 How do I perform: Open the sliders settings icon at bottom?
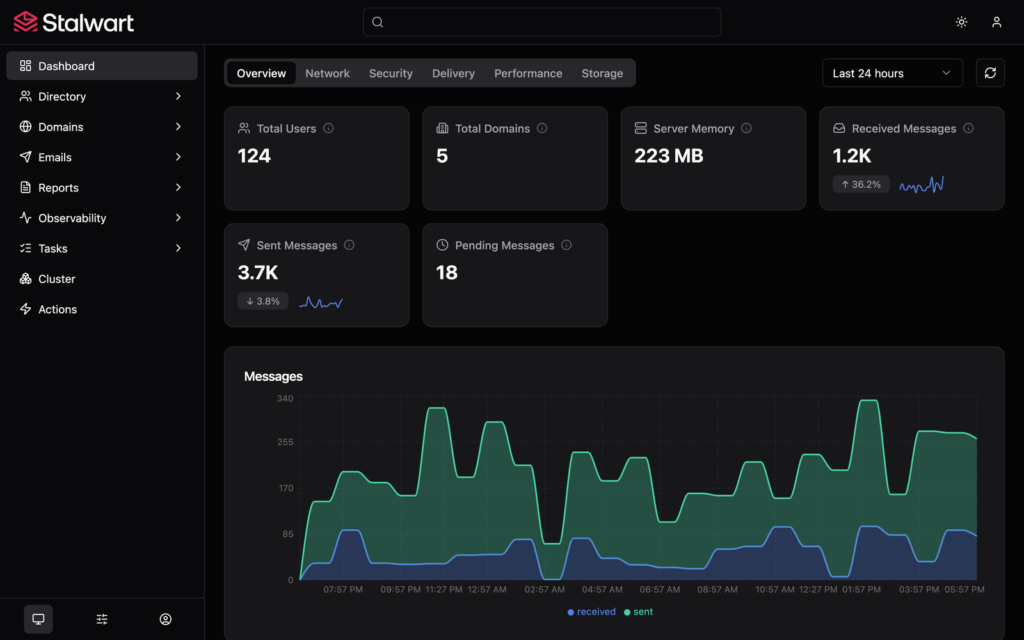pyautogui.click(x=102, y=618)
